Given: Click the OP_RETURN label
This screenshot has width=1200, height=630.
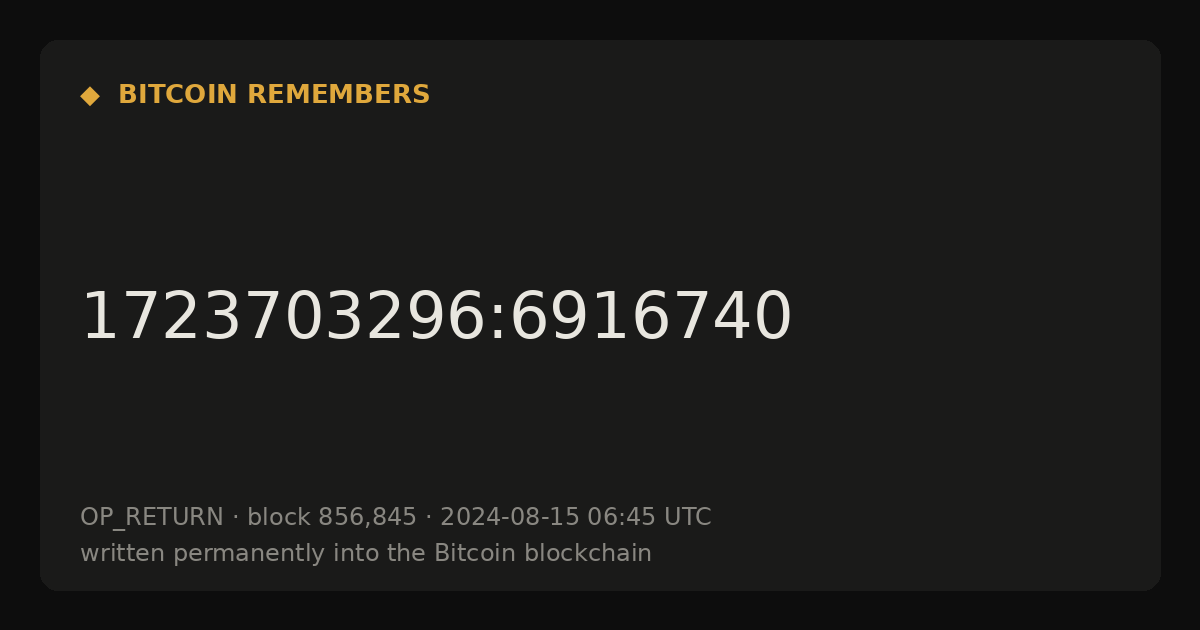Looking at the screenshot, I should point(152,518).
